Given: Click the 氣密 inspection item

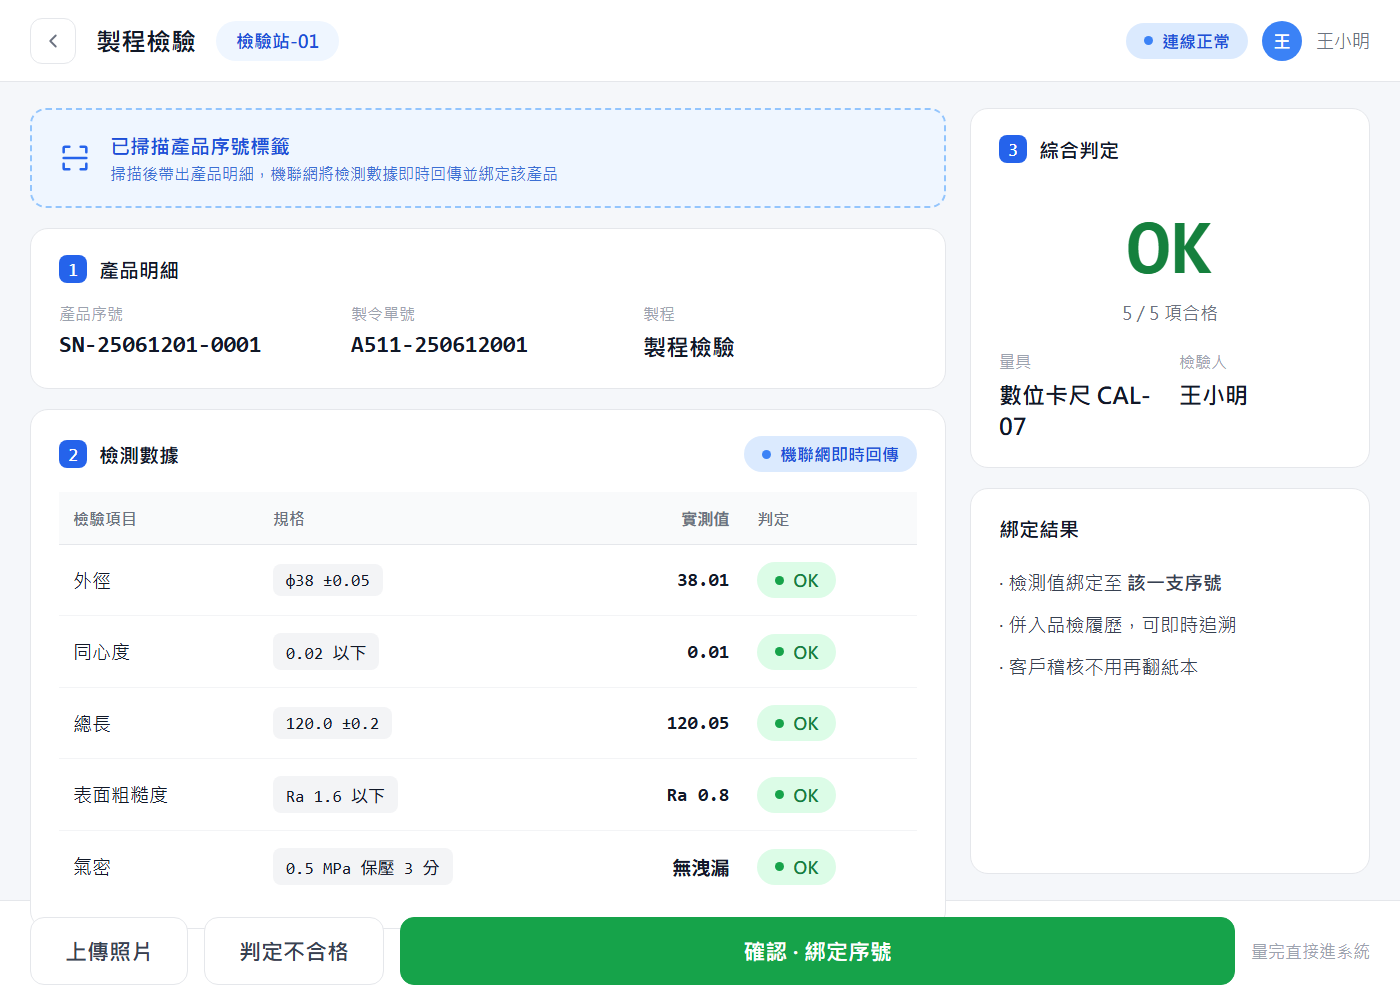Looking at the screenshot, I should click(x=92, y=867).
